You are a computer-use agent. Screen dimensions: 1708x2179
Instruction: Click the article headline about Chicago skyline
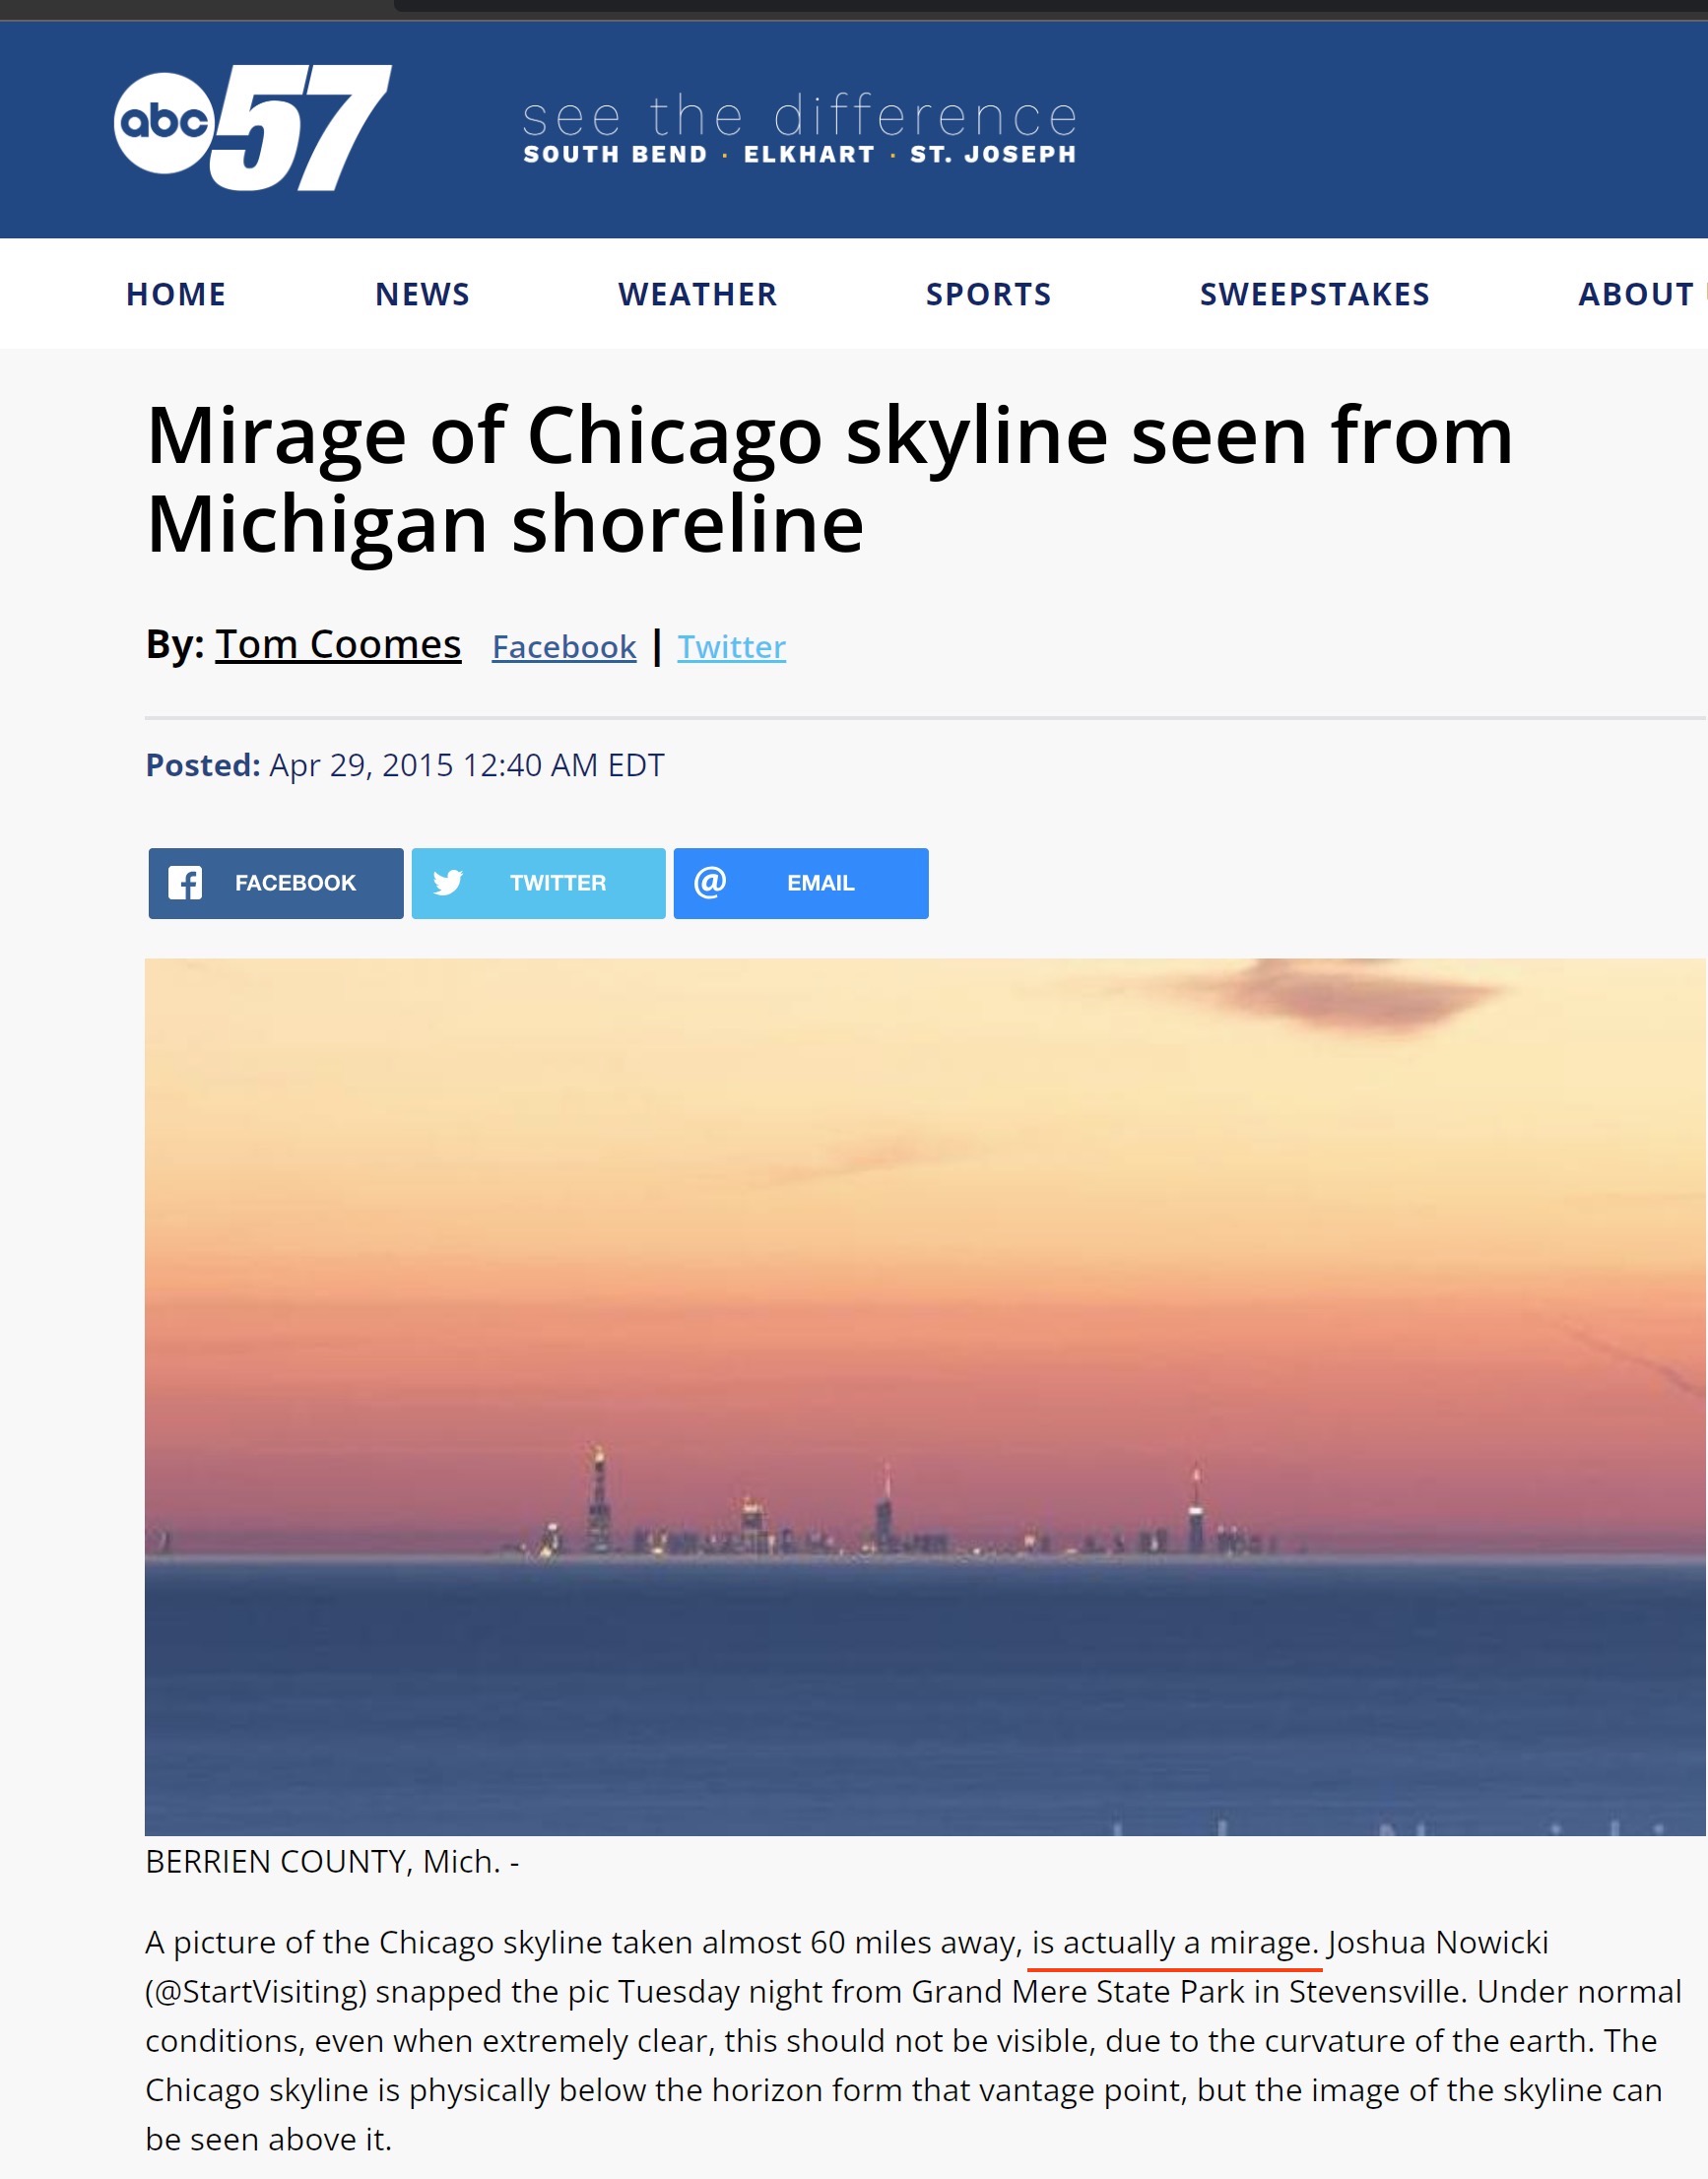829,479
